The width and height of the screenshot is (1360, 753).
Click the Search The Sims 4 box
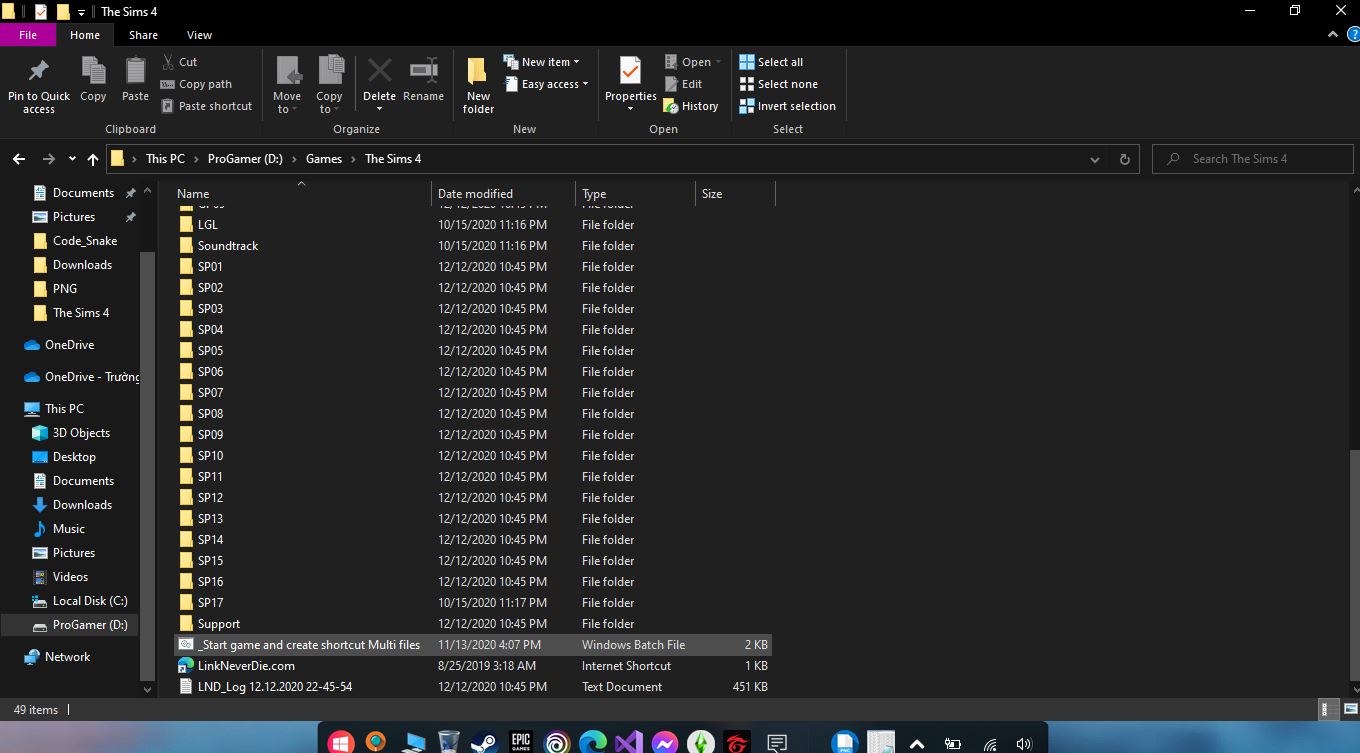click(1252, 158)
